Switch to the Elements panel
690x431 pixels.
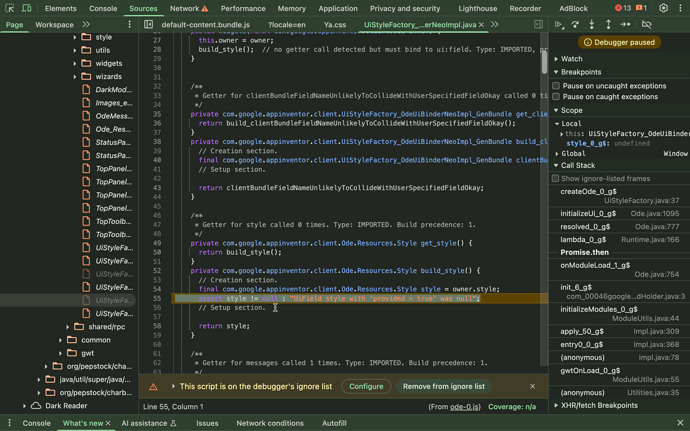coord(60,8)
